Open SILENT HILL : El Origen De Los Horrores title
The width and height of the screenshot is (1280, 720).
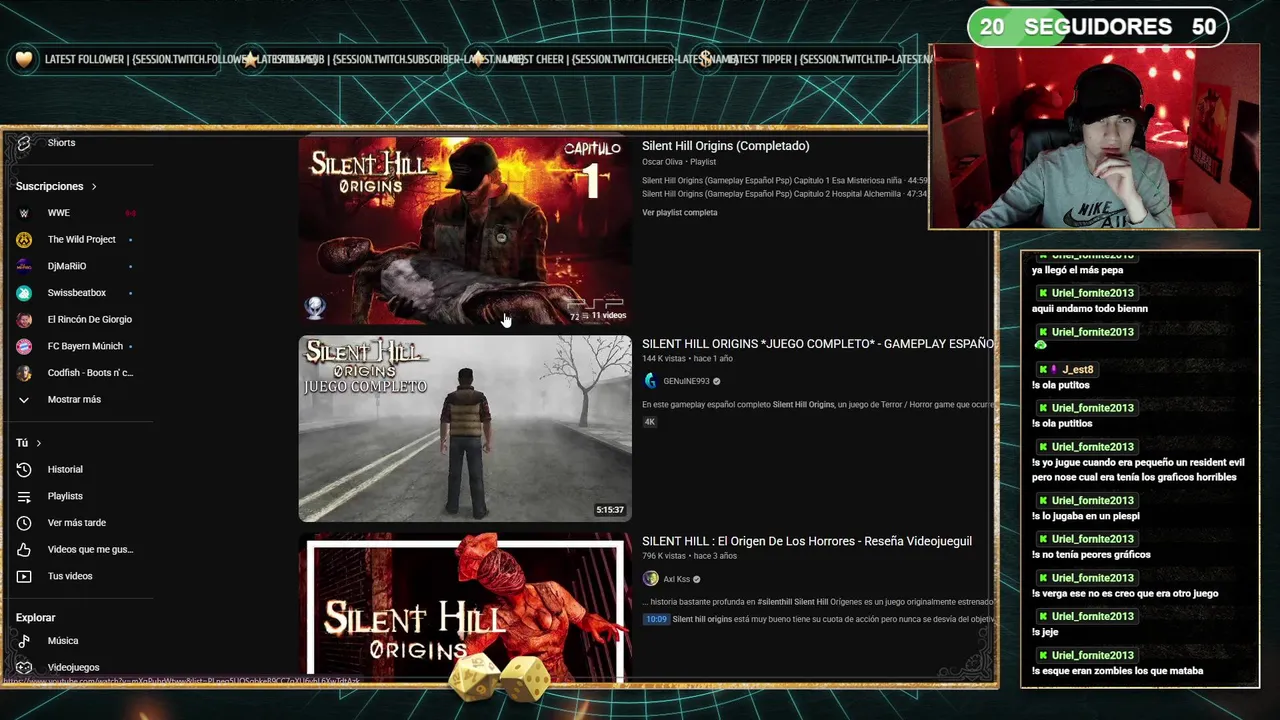point(807,542)
